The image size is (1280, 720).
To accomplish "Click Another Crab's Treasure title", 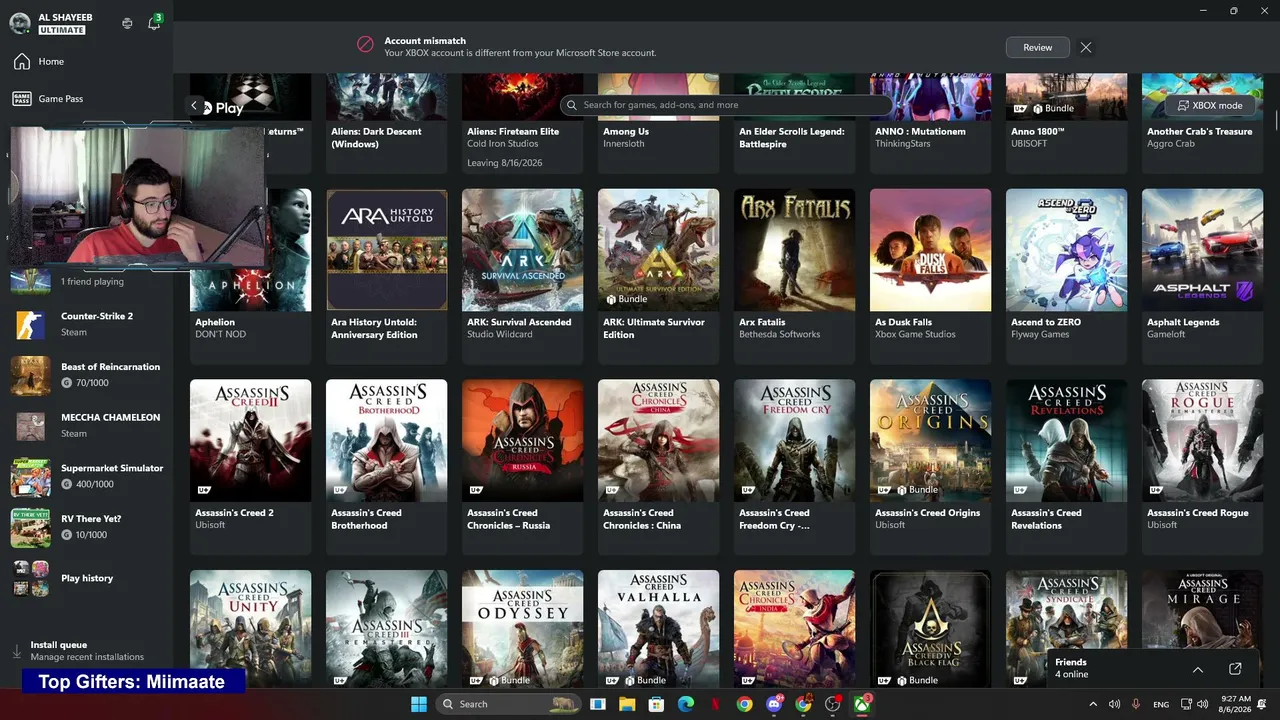I will pos(1199,131).
